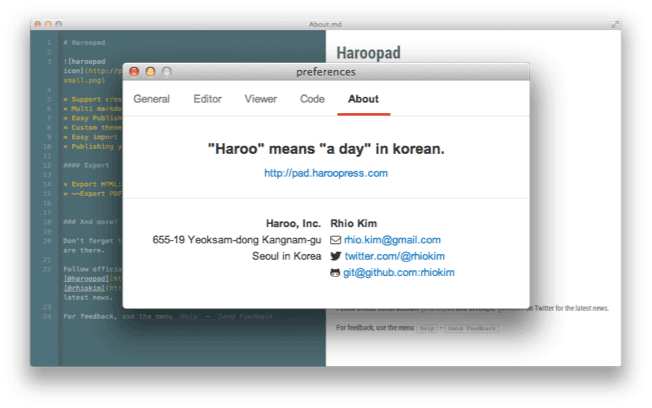The height and width of the screenshot is (408, 652).
Task: Go to the Code tab
Action: (x=312, y=99)
